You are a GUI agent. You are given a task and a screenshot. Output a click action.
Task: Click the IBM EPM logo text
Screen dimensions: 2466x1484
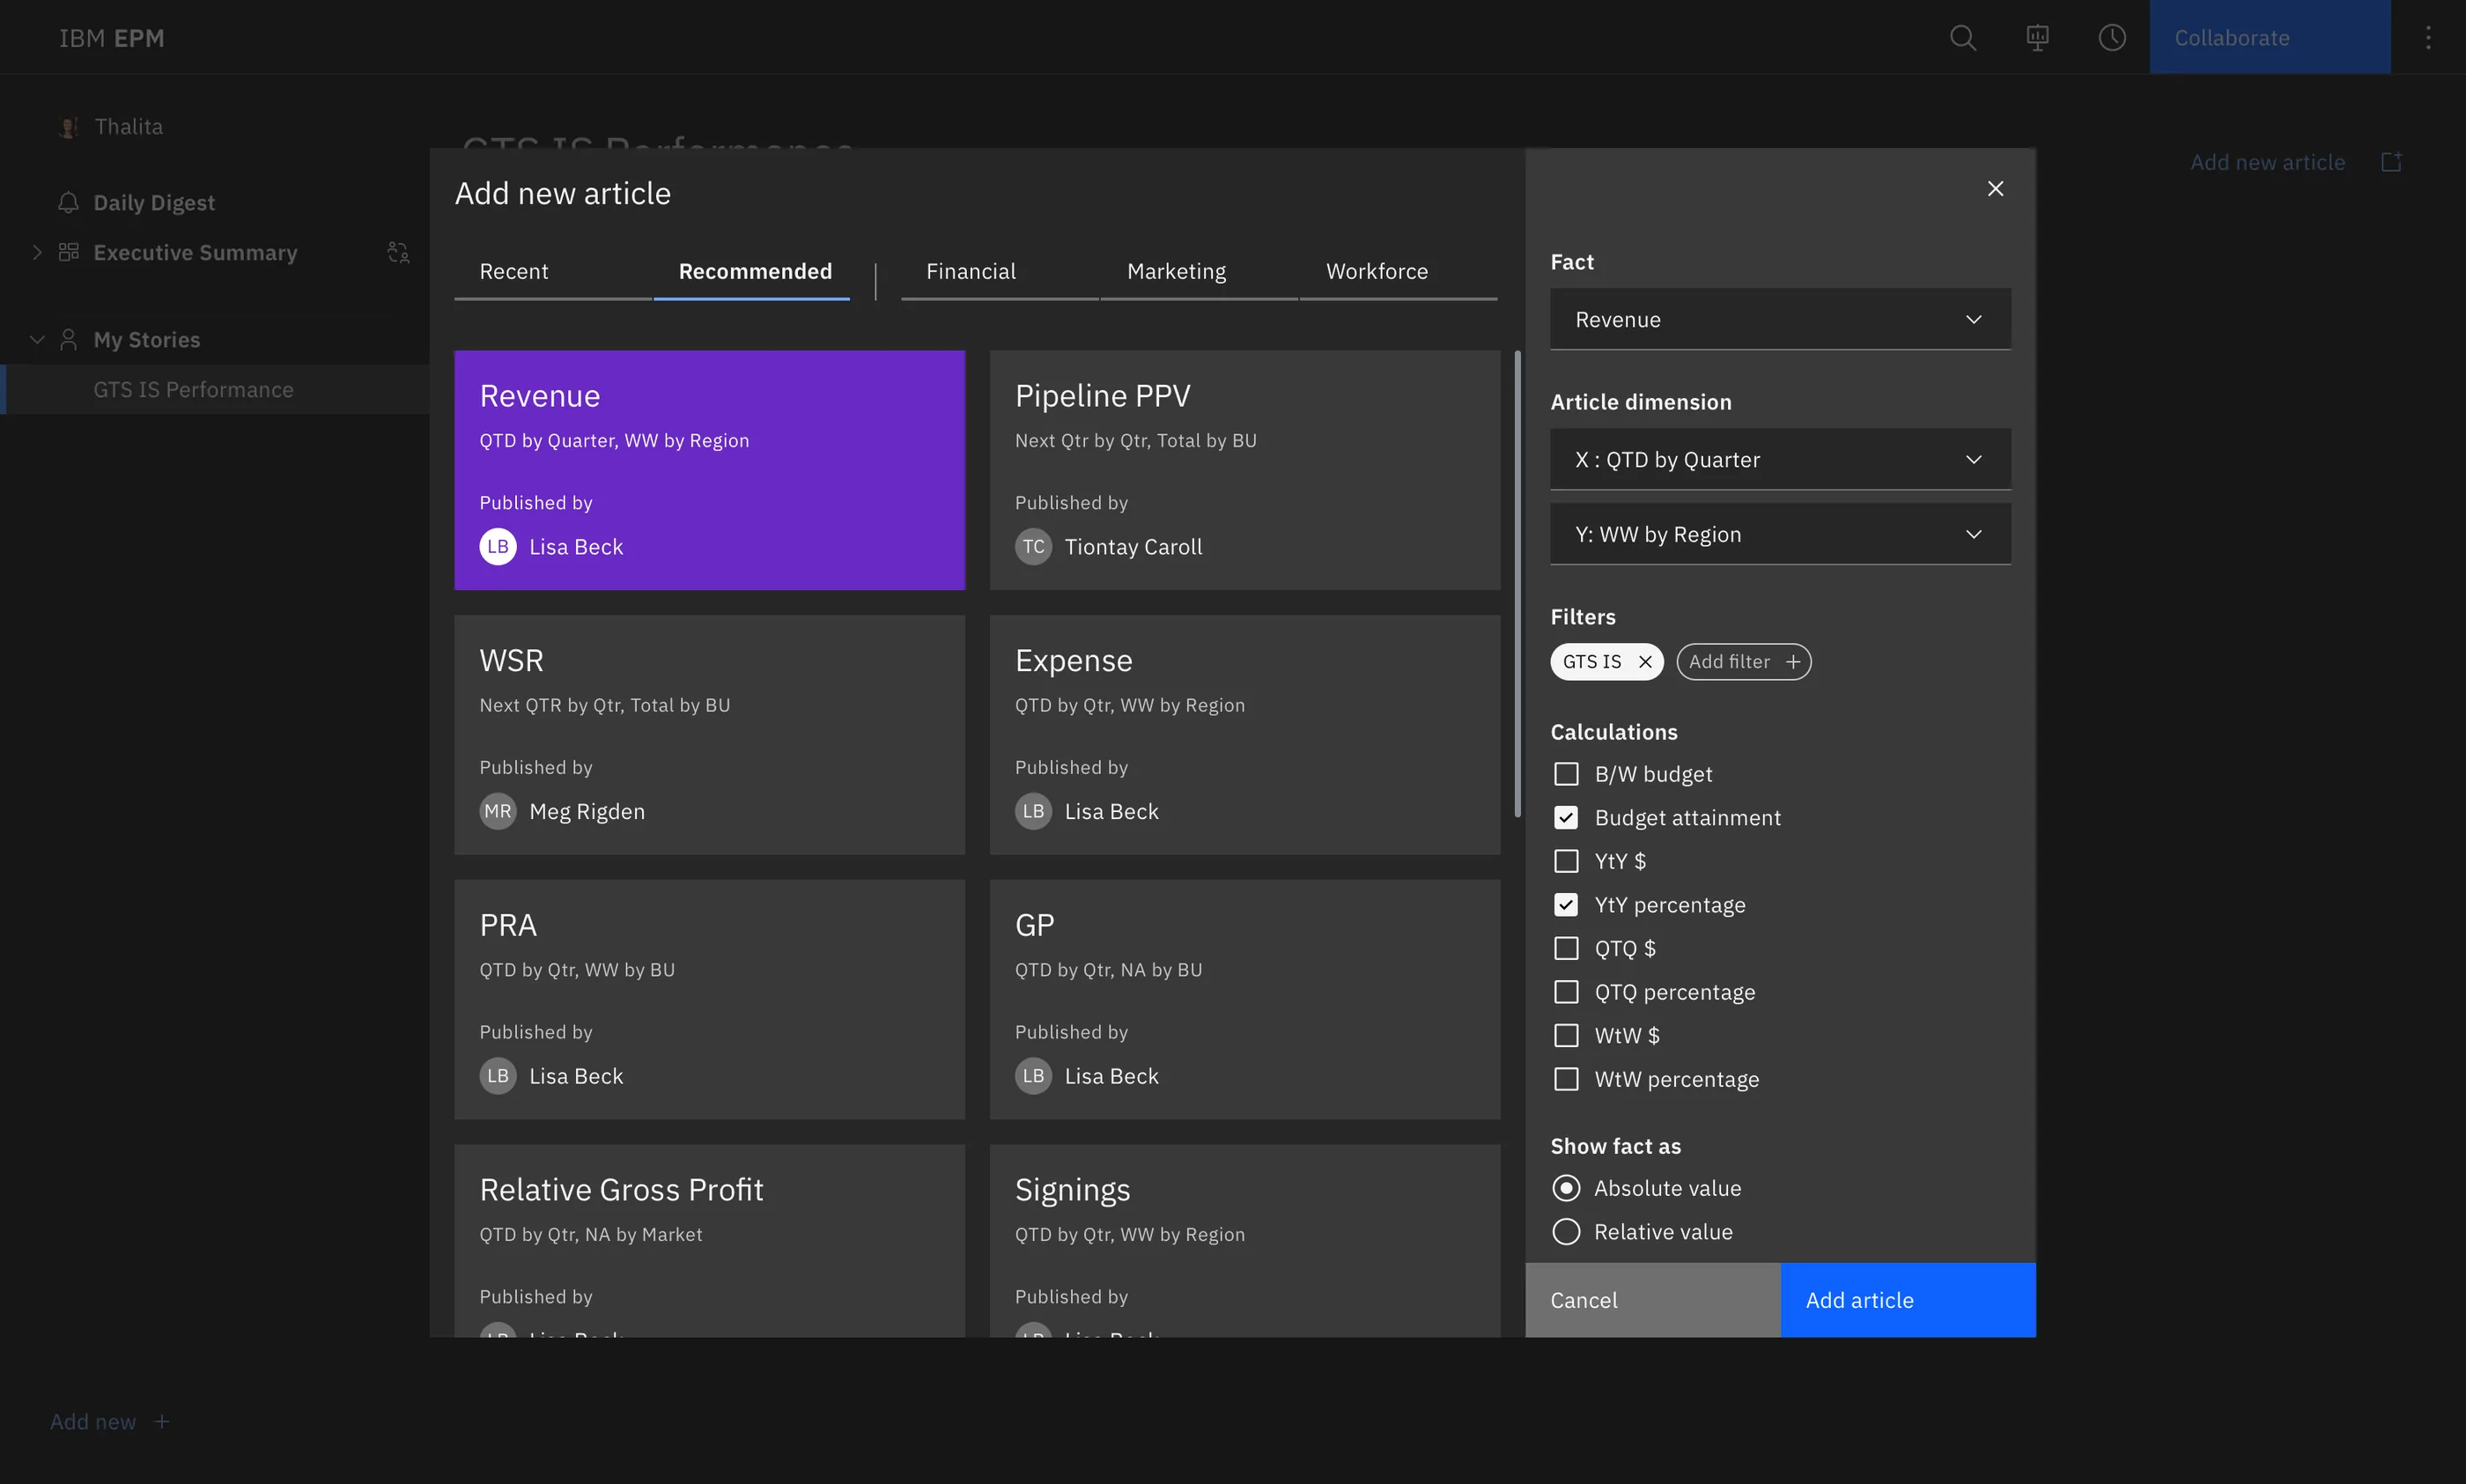[x=111, y=38]
